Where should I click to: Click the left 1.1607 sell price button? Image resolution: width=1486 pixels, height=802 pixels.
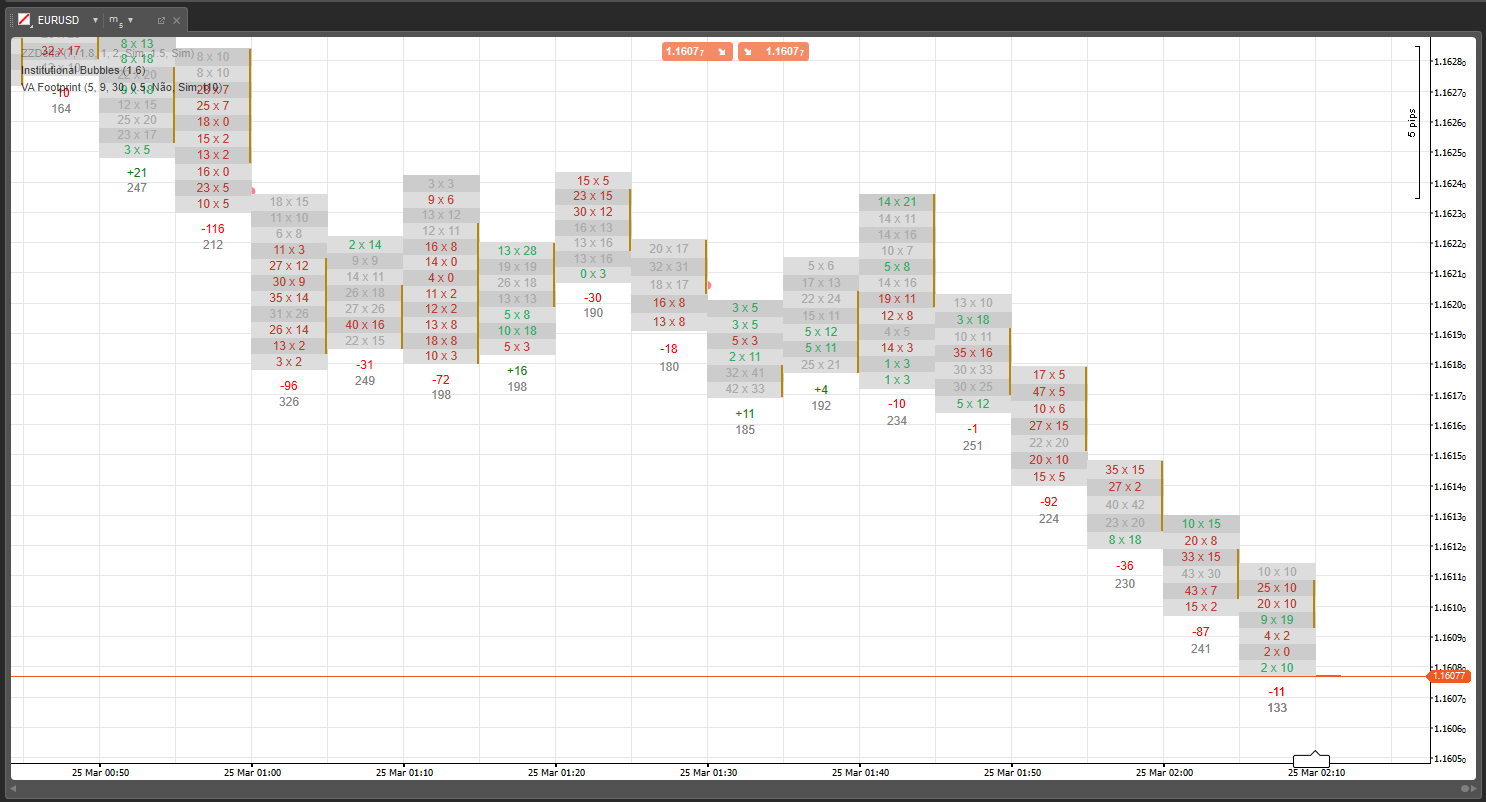tap(697, 51)
